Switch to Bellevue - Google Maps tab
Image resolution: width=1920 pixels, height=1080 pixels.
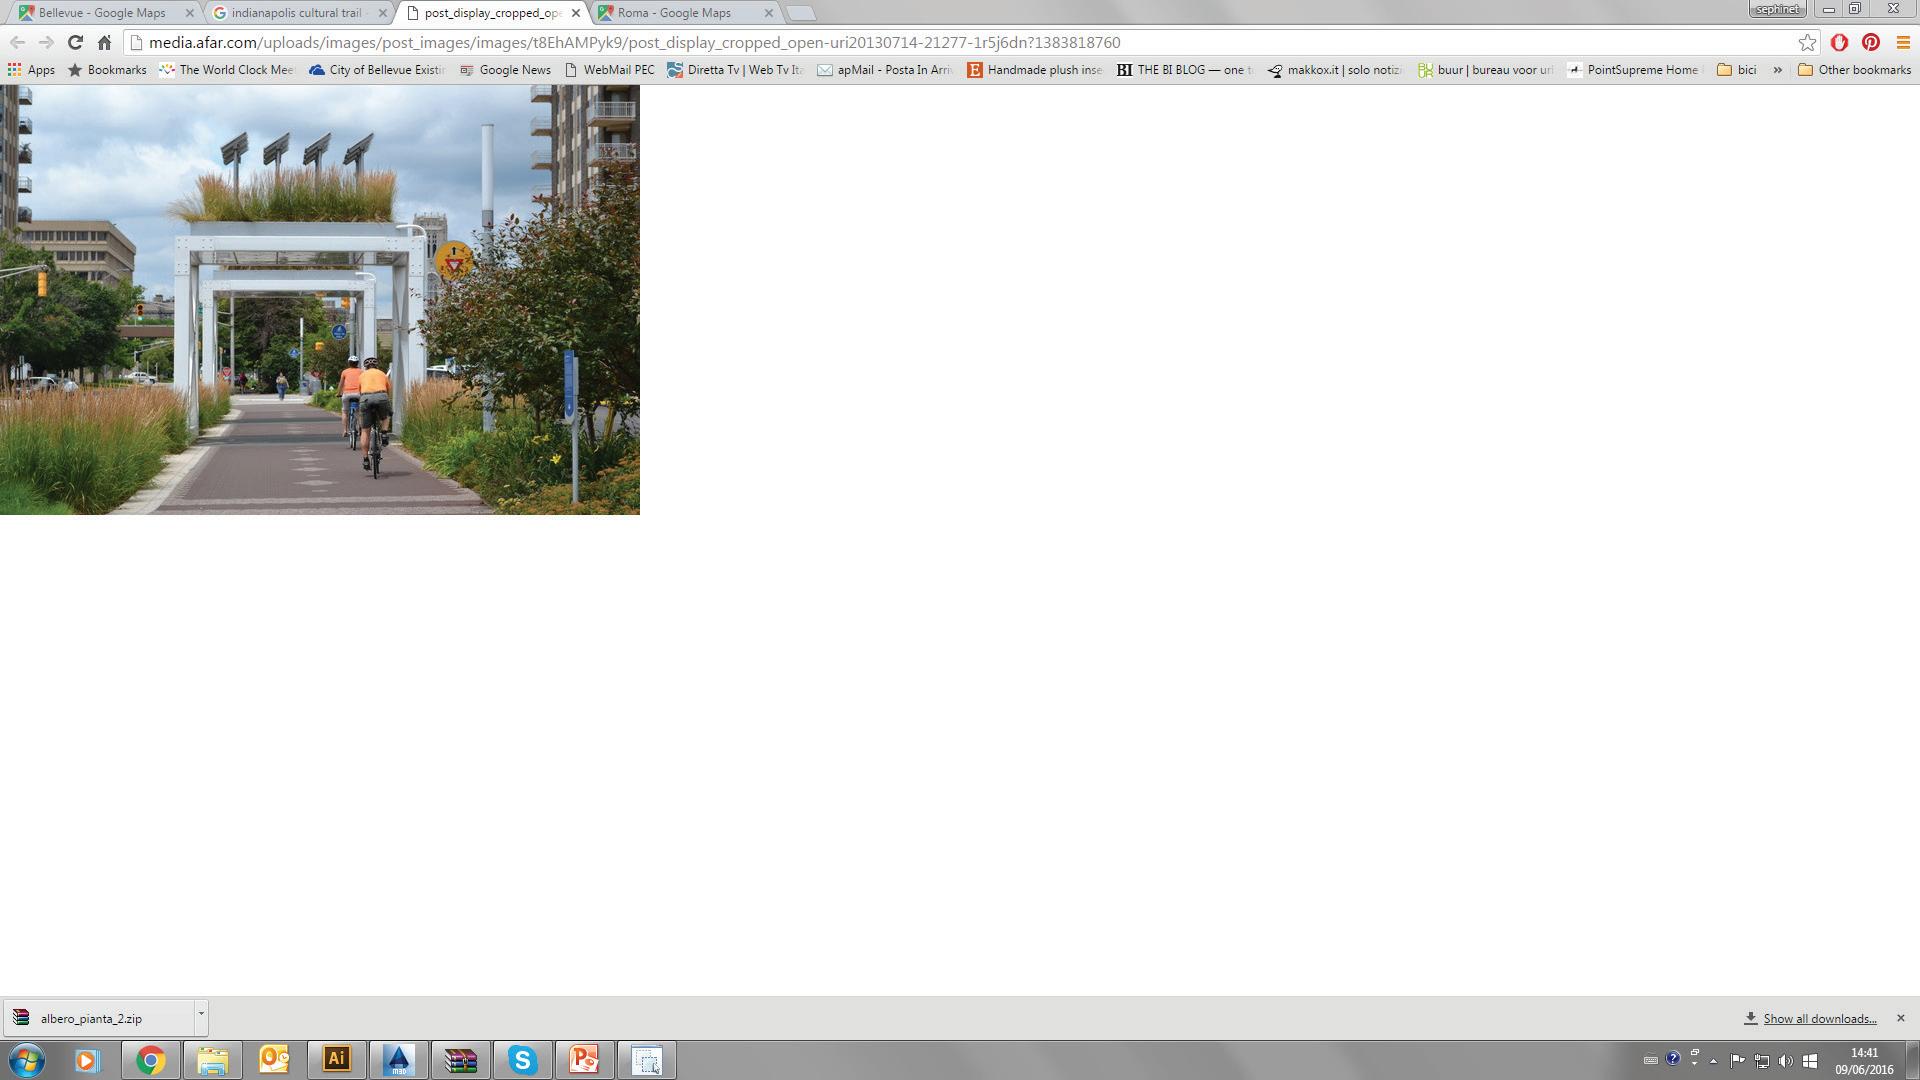coord(100,13)
